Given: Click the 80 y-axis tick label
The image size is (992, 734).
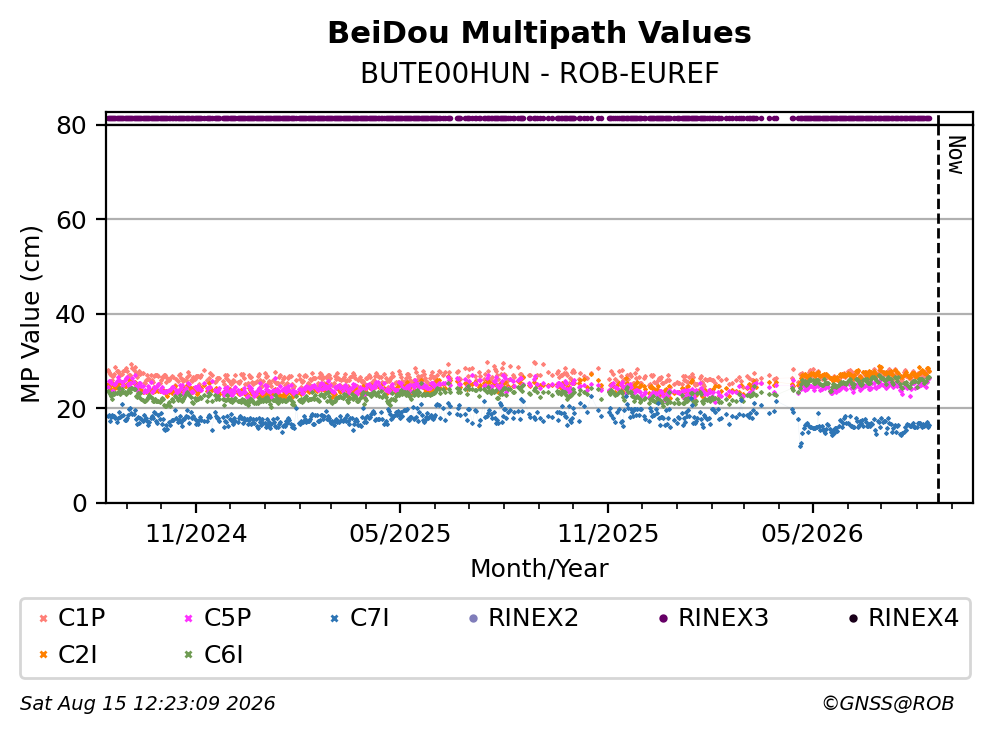Looking at the screenshot, I should tap(71, 125).
